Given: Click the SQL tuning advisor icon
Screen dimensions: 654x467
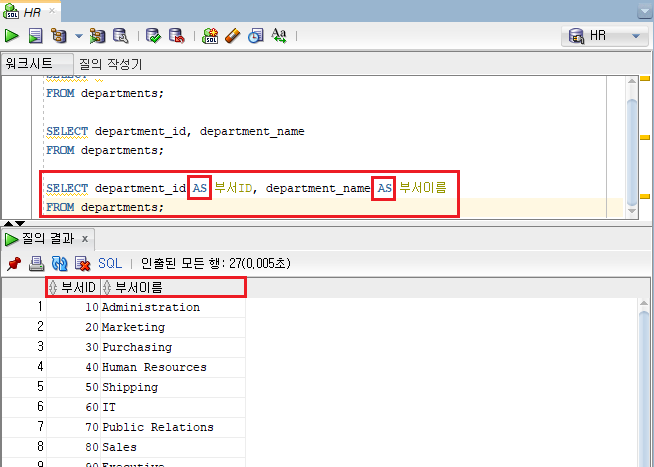Looking at the screenshot, I should click(121, 36).
